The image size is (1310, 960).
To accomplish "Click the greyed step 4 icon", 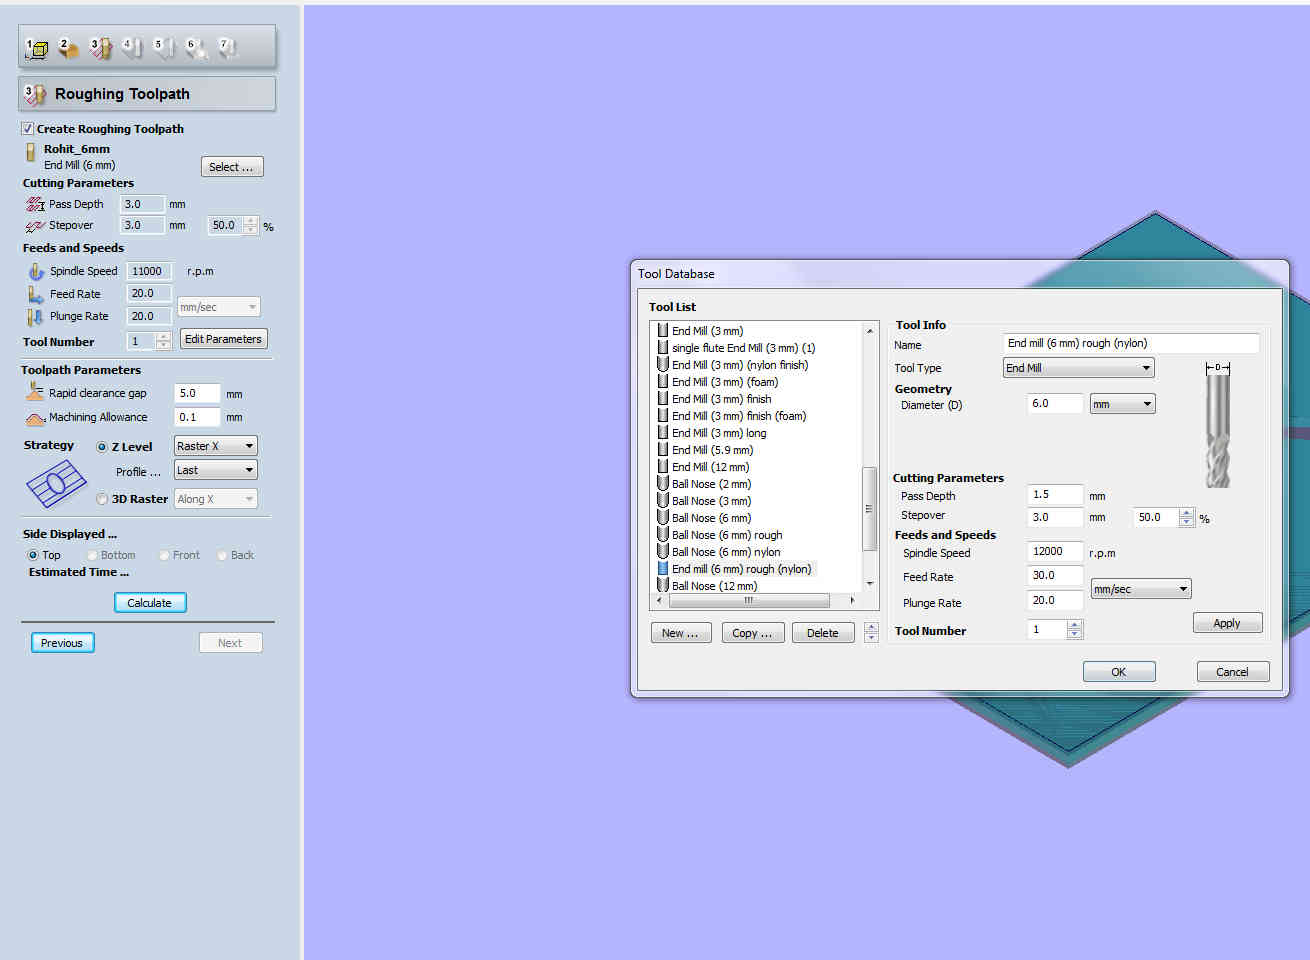I will (132, 48).
